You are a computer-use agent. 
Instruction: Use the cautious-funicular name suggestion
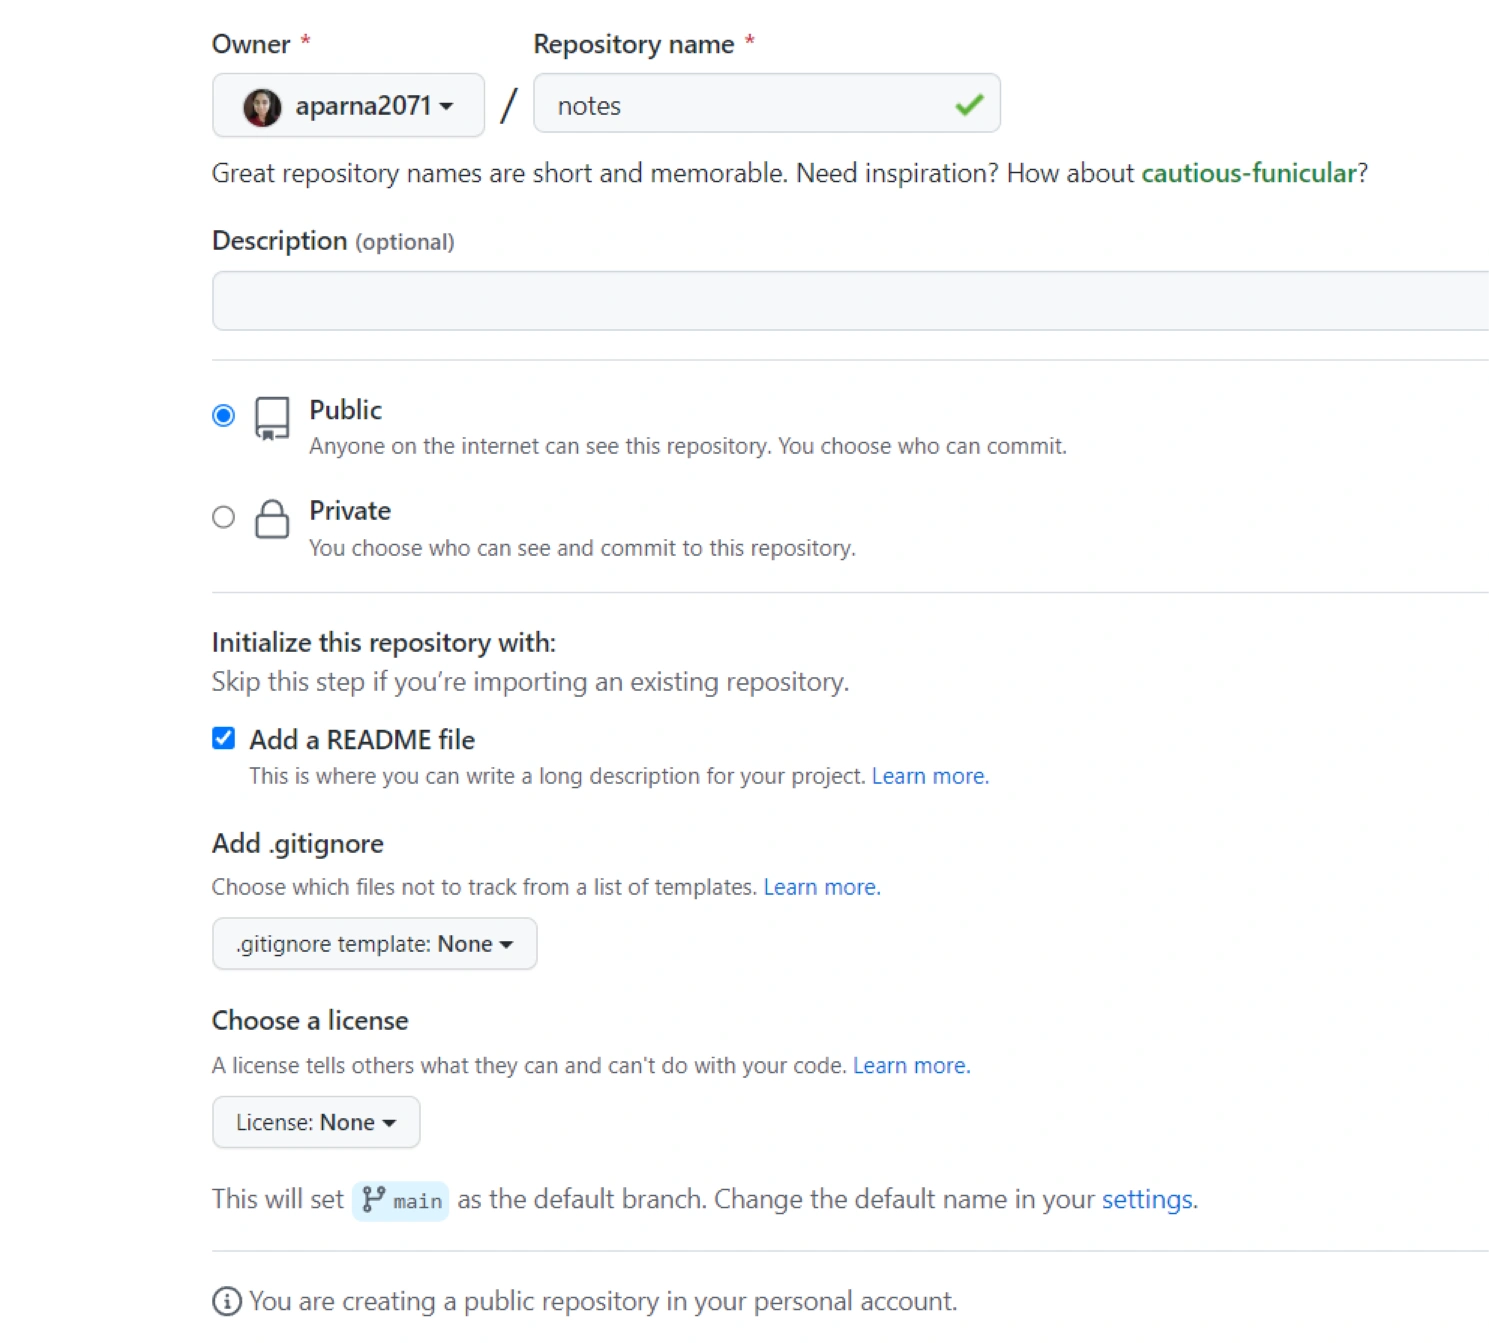pyautogui.click(x=1248, y=173)
